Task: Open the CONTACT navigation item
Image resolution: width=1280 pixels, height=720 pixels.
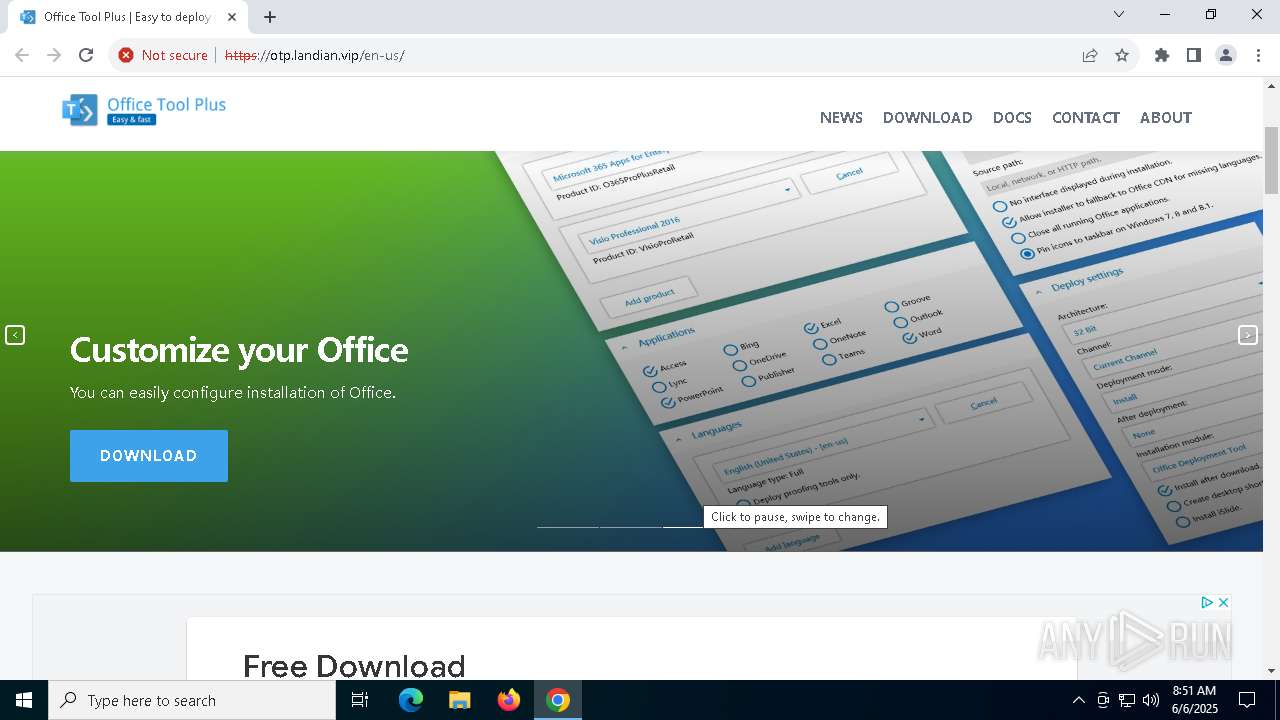Action: click(x=1085, y=117)
